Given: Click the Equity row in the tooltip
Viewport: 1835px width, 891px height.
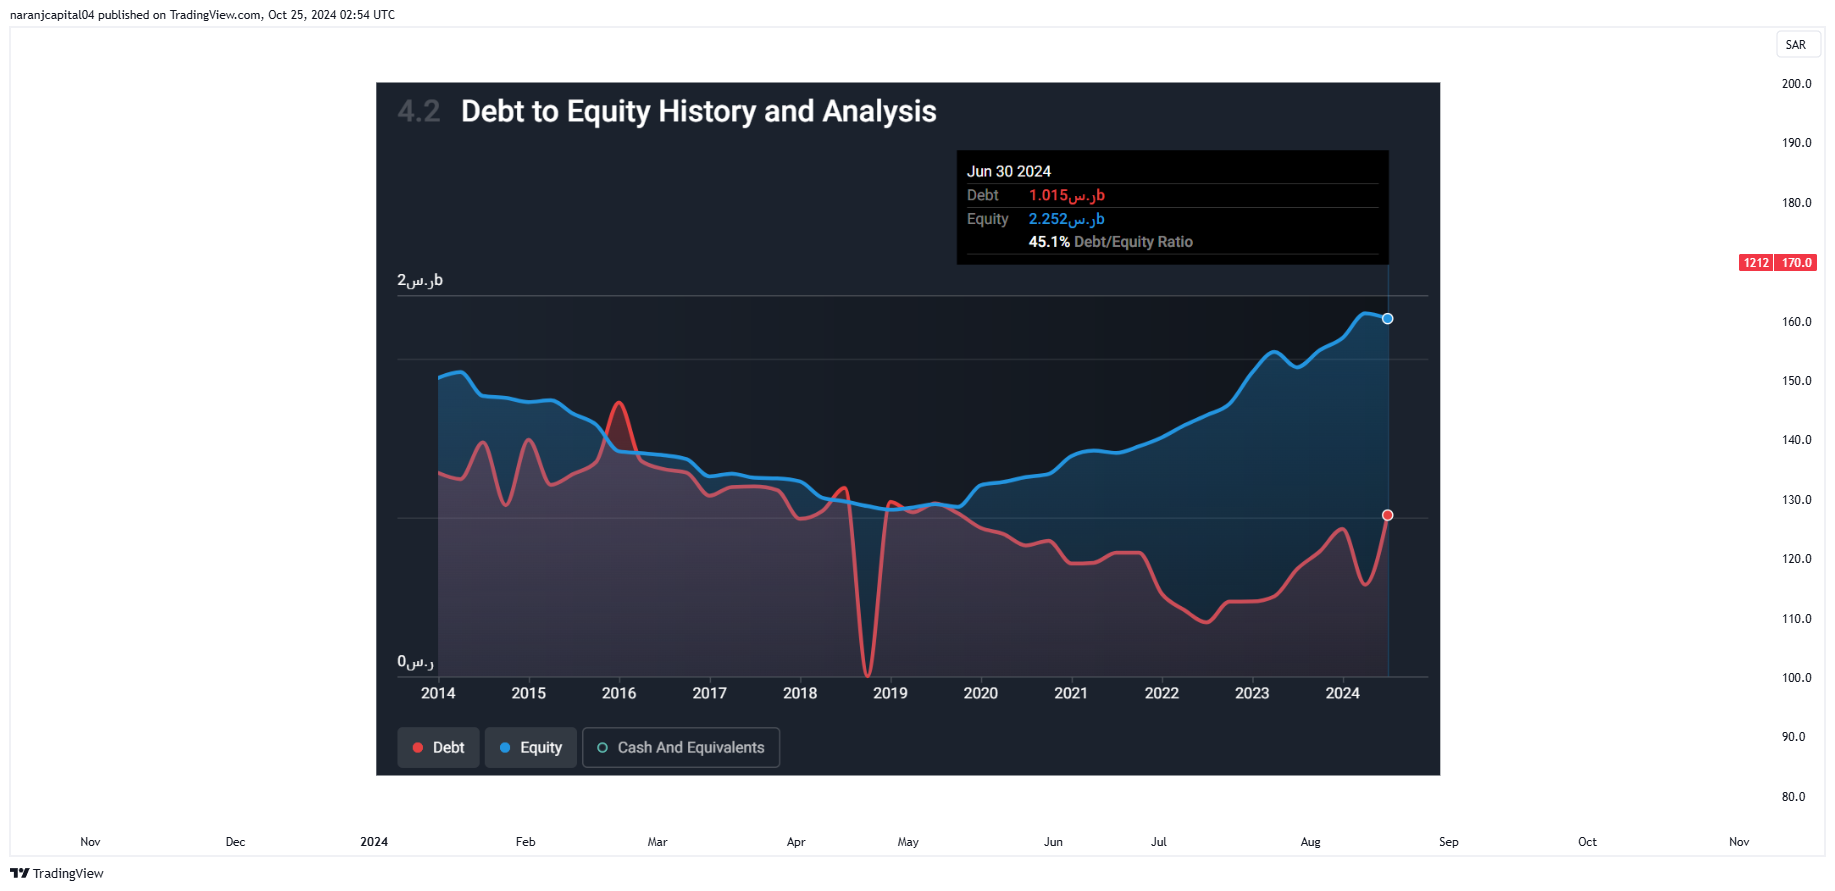Looking at the screenshot, I should pos(1172,219).
